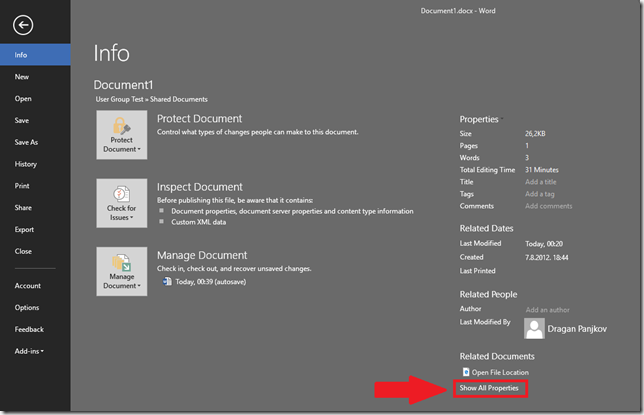Click the Add comments field
644x415 pixels.
pyautogui.click(x=548, y=206)
